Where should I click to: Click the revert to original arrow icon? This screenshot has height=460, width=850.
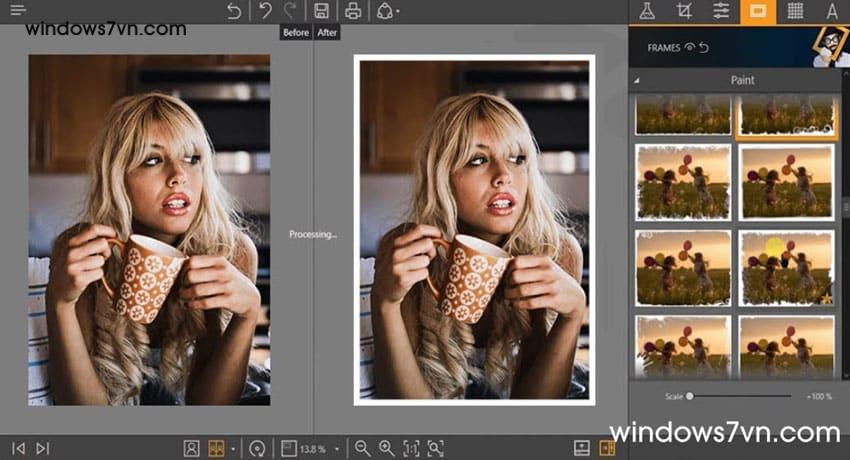[234, 11]
